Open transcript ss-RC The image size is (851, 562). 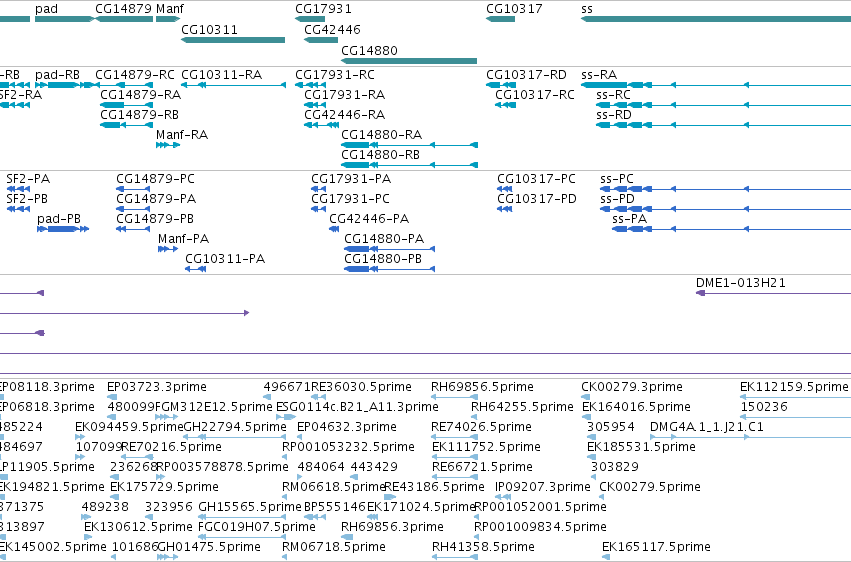point(613,94)
